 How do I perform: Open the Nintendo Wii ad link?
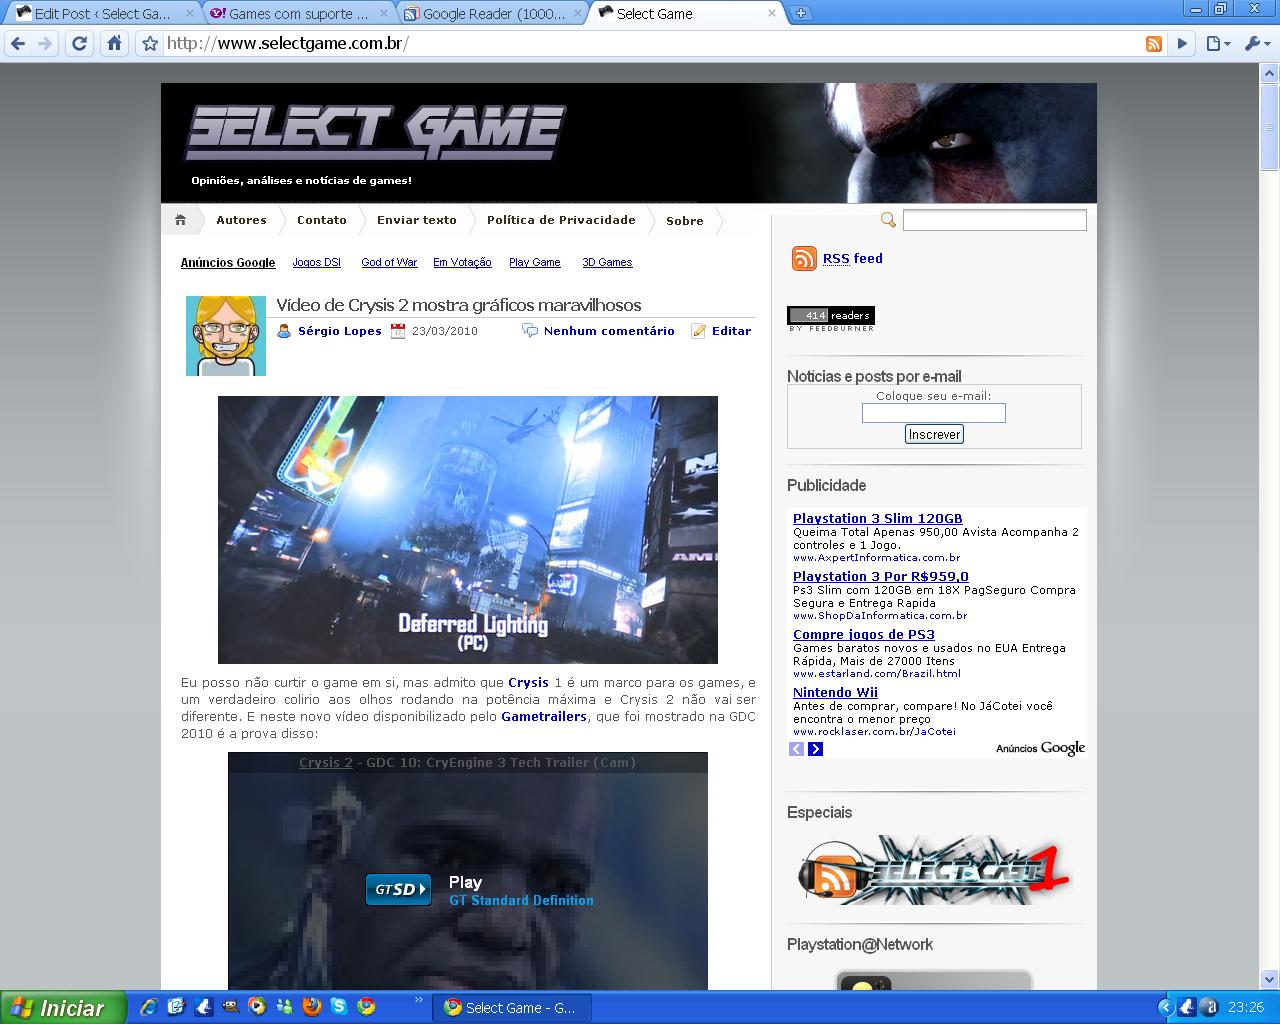coord(835,692)
